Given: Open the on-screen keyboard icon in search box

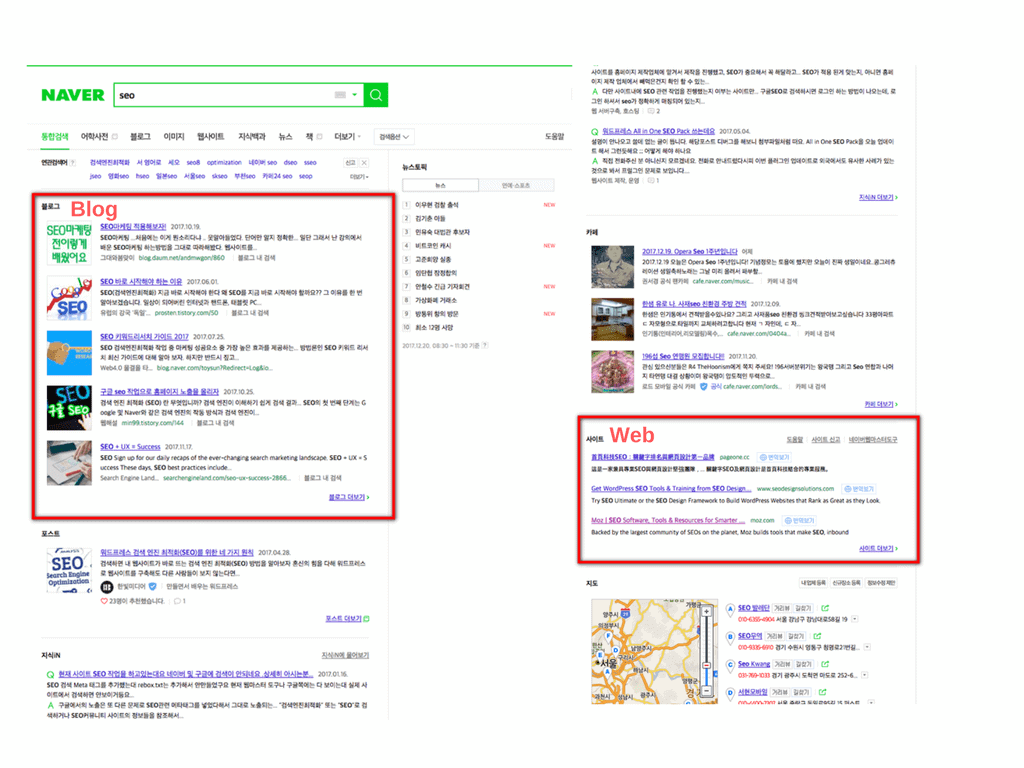Looking at the screenshot, I should (x=340, y=95).
